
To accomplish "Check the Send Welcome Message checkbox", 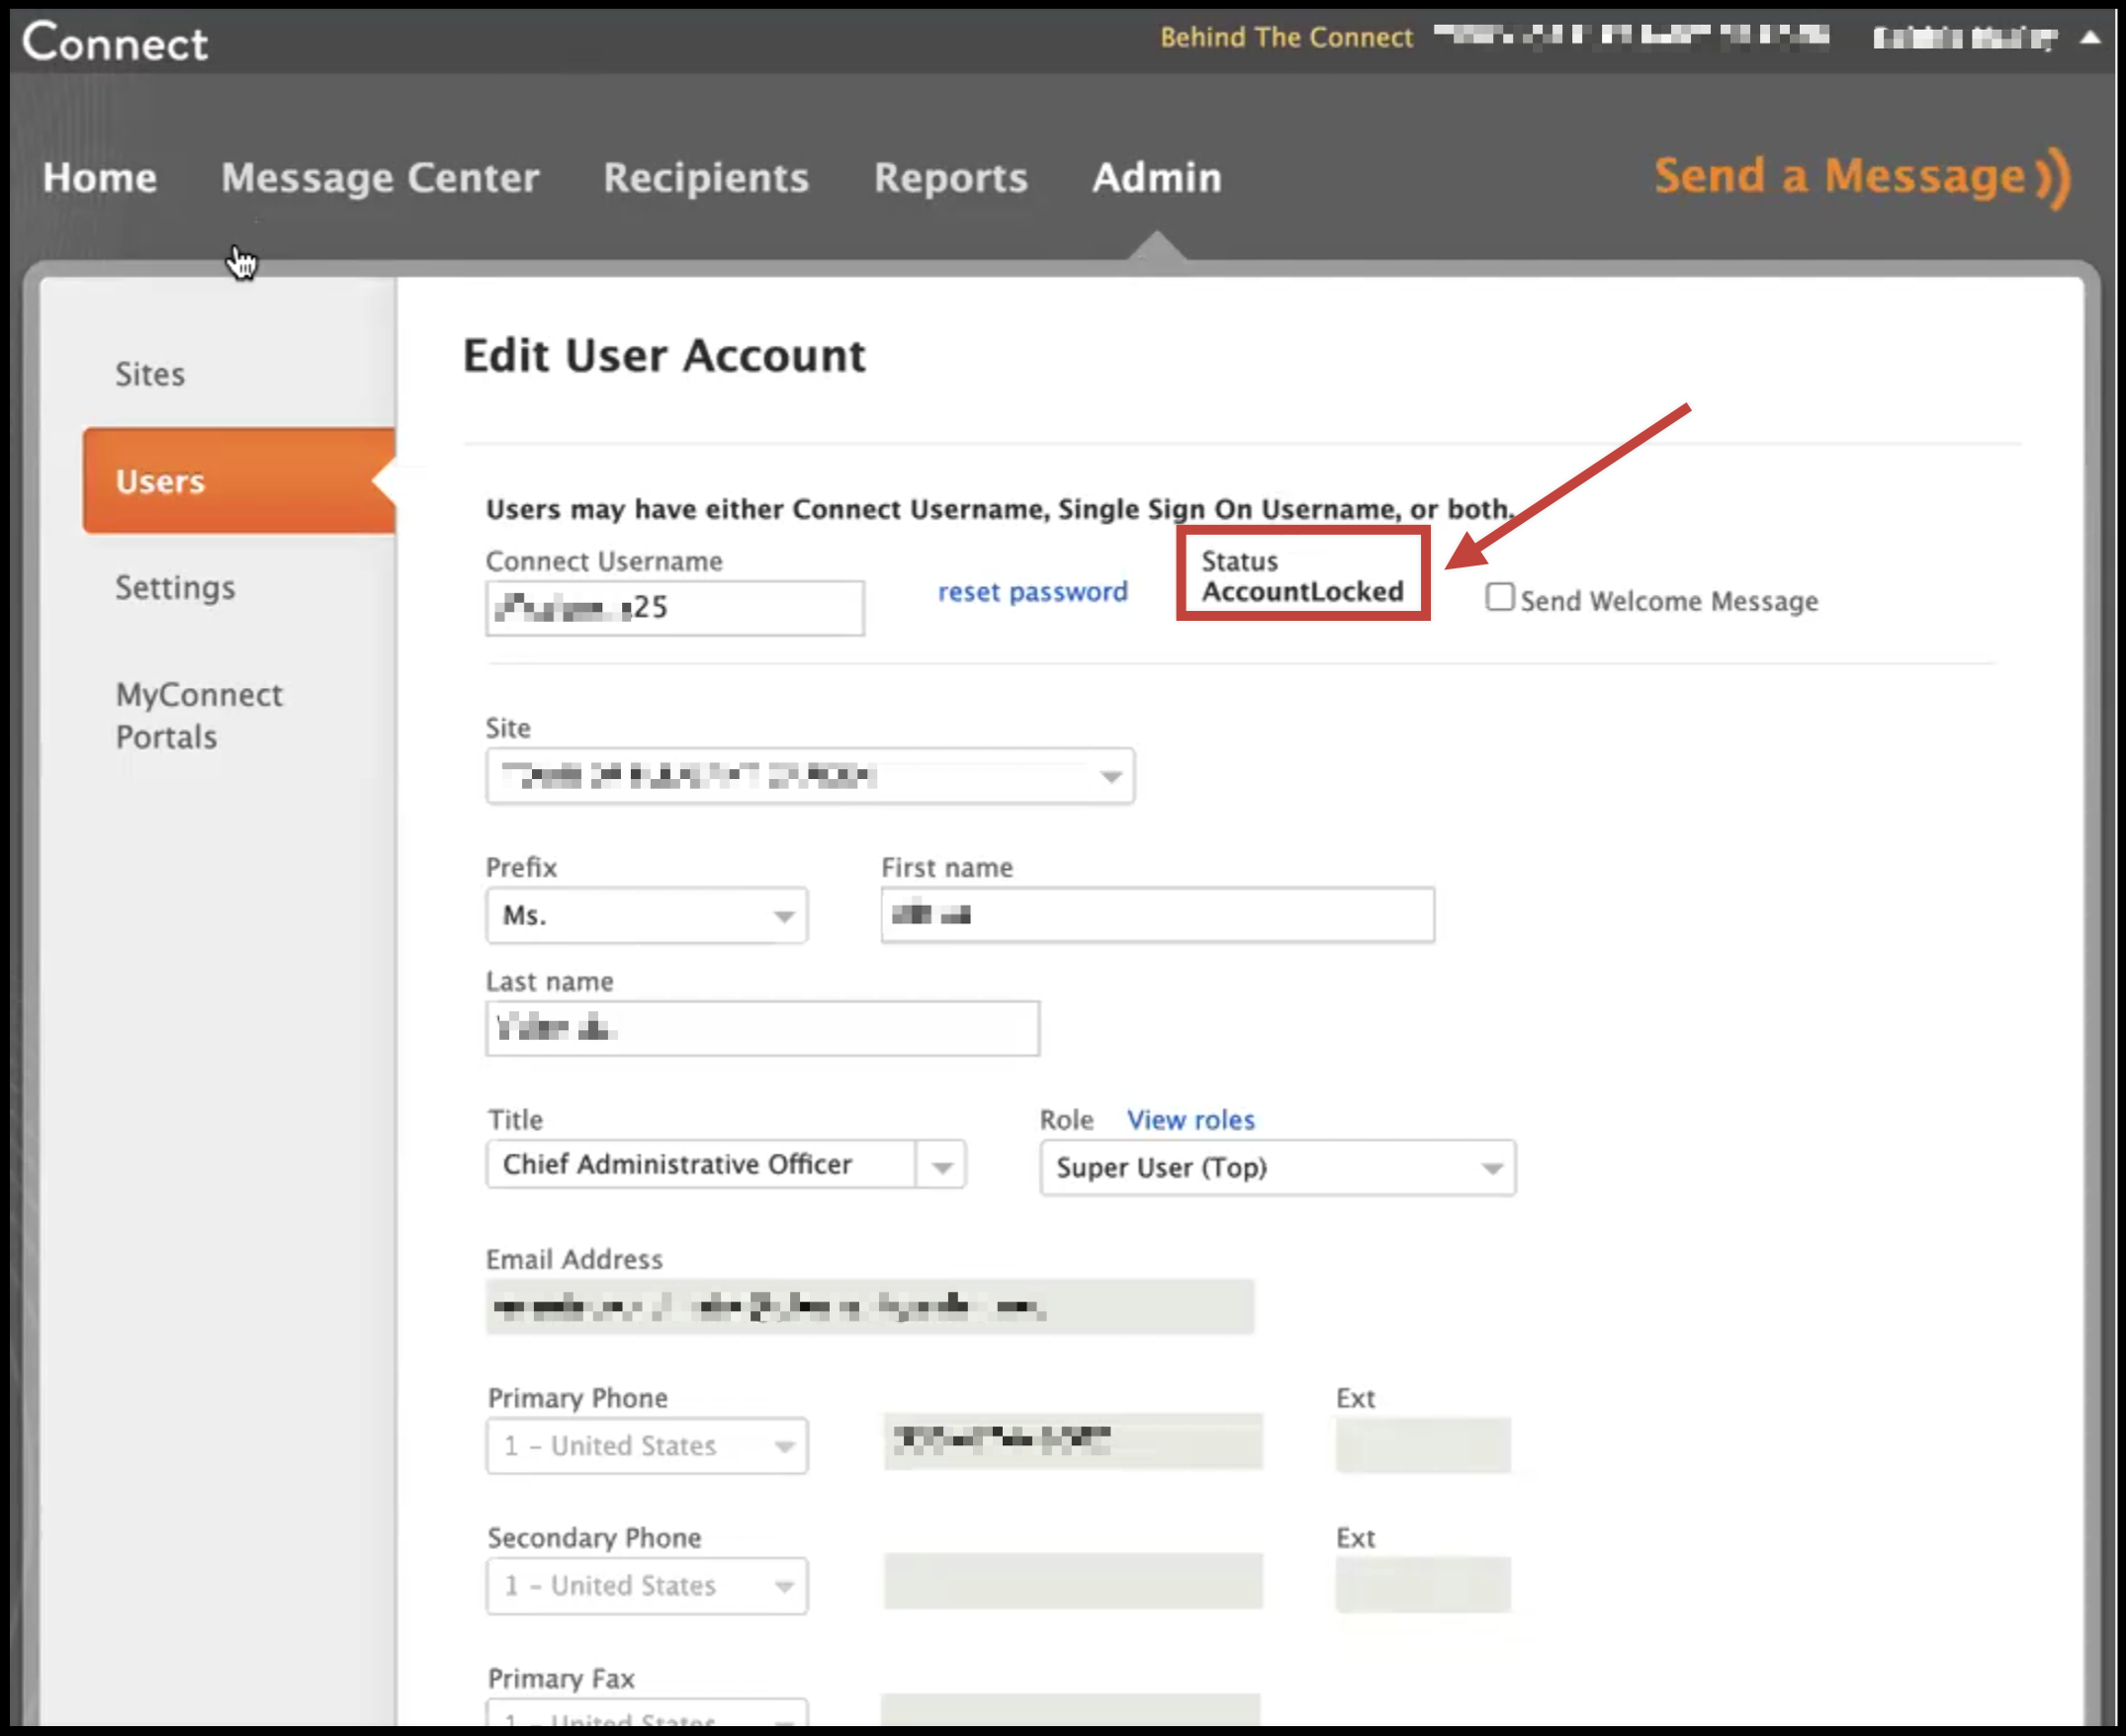I will 1499,598.
